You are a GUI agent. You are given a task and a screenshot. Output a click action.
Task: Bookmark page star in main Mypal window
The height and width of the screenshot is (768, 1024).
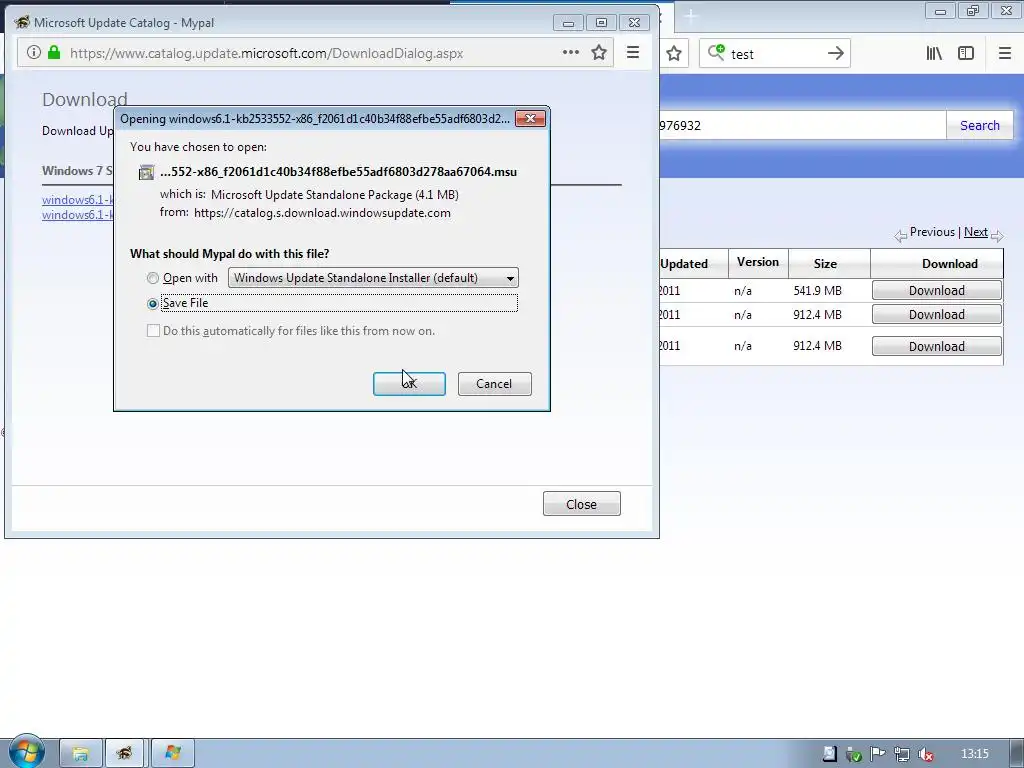(x=674, y=54)
